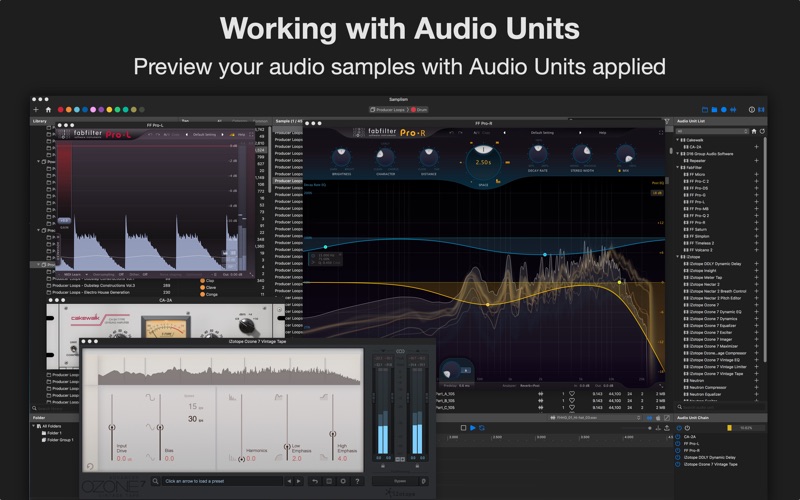Click the Folder panel header

39,418
